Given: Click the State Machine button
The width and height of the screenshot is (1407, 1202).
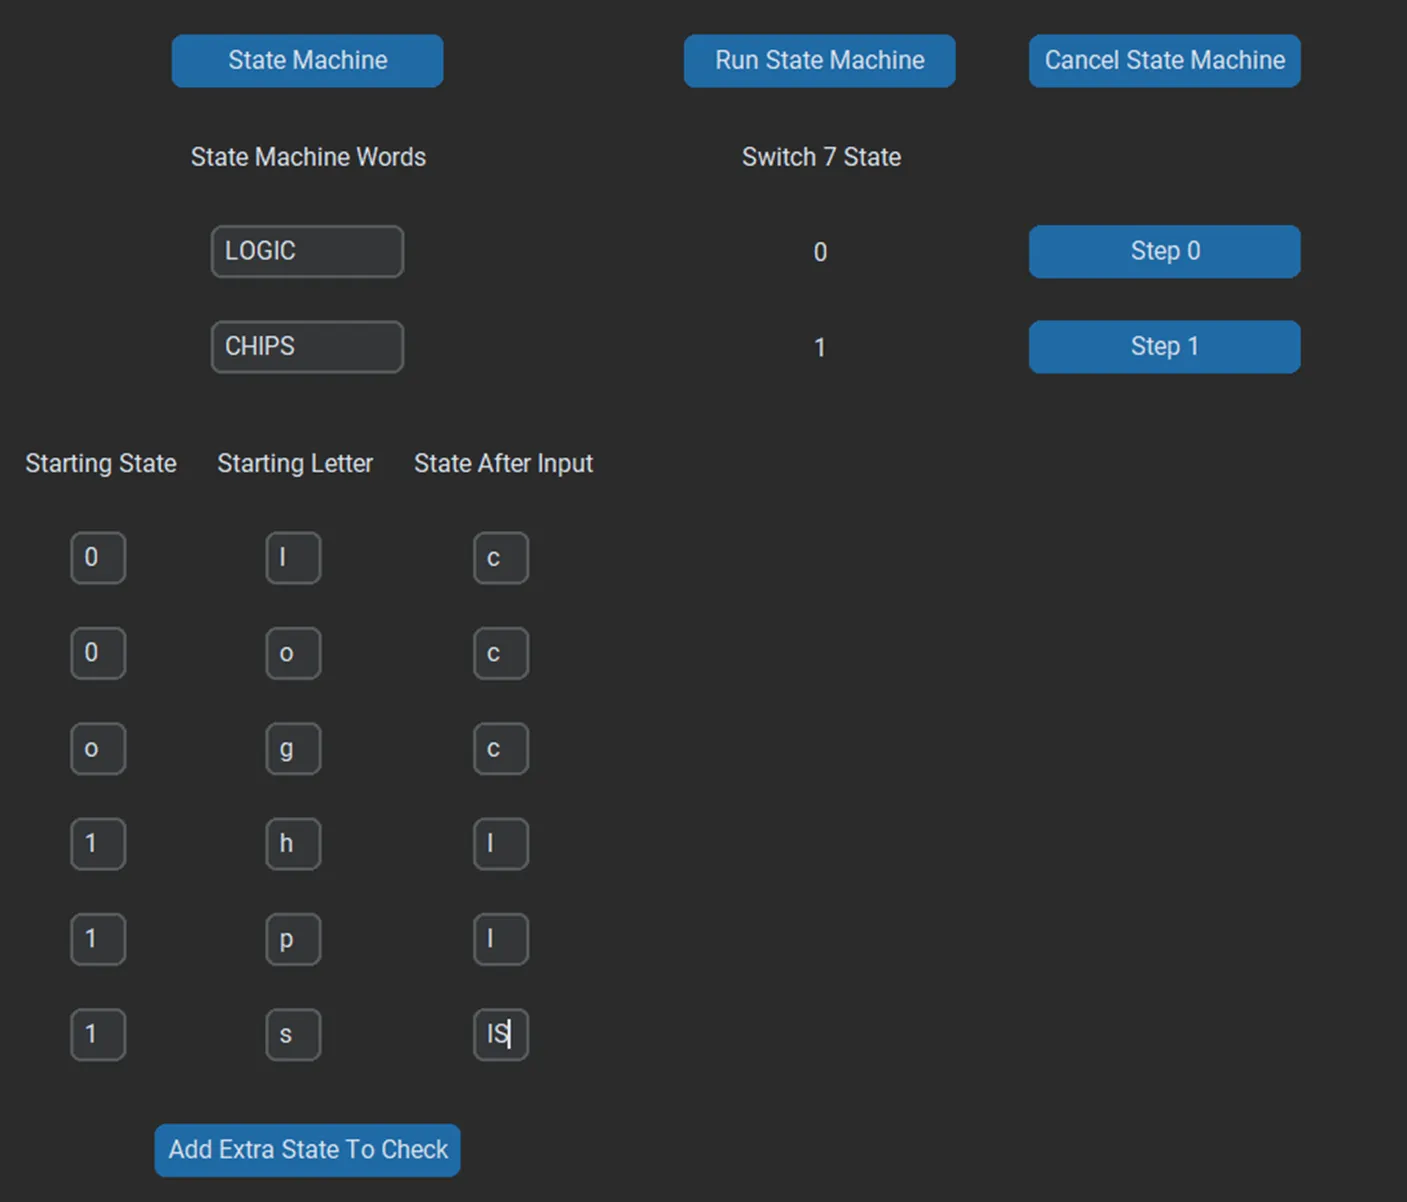Looking at the screenshot, I should [307, 60].
